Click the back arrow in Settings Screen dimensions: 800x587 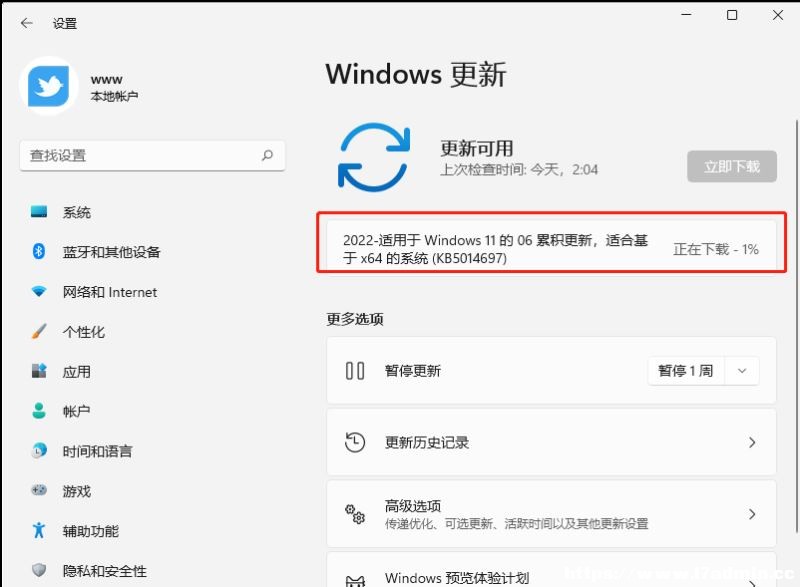[27, 23]
